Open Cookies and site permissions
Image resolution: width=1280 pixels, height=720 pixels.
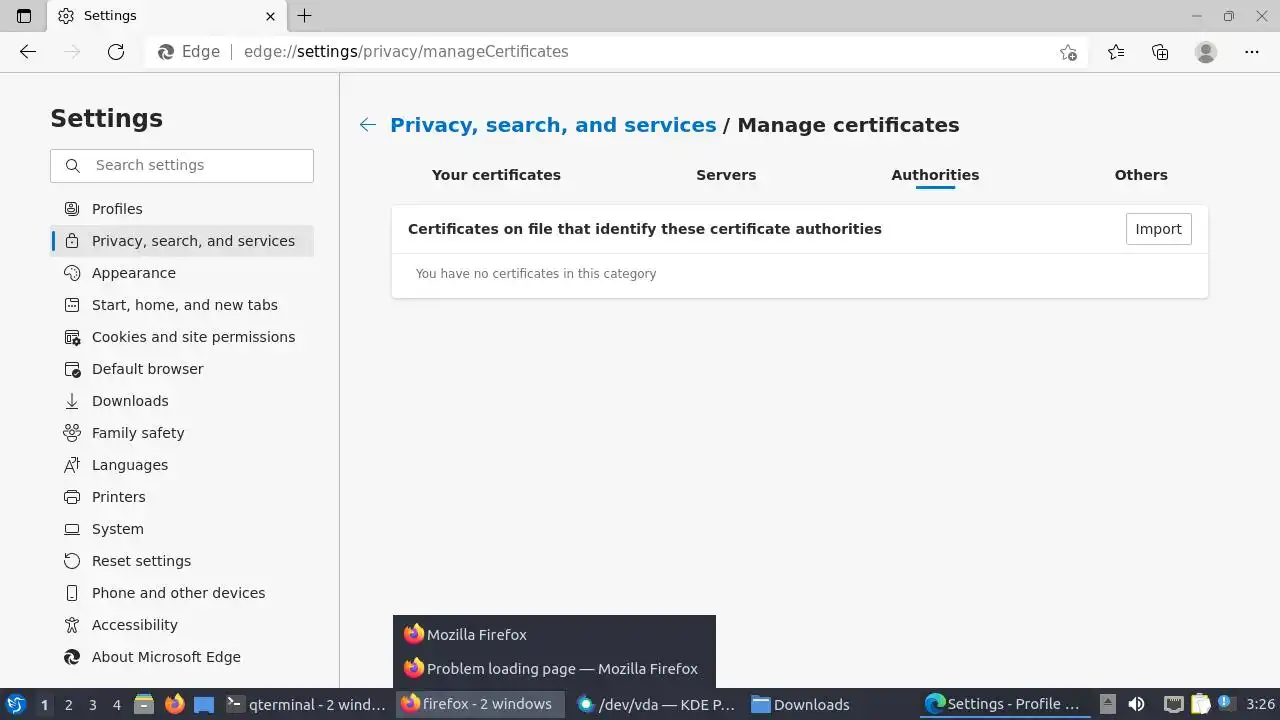(x=182, y=337)
